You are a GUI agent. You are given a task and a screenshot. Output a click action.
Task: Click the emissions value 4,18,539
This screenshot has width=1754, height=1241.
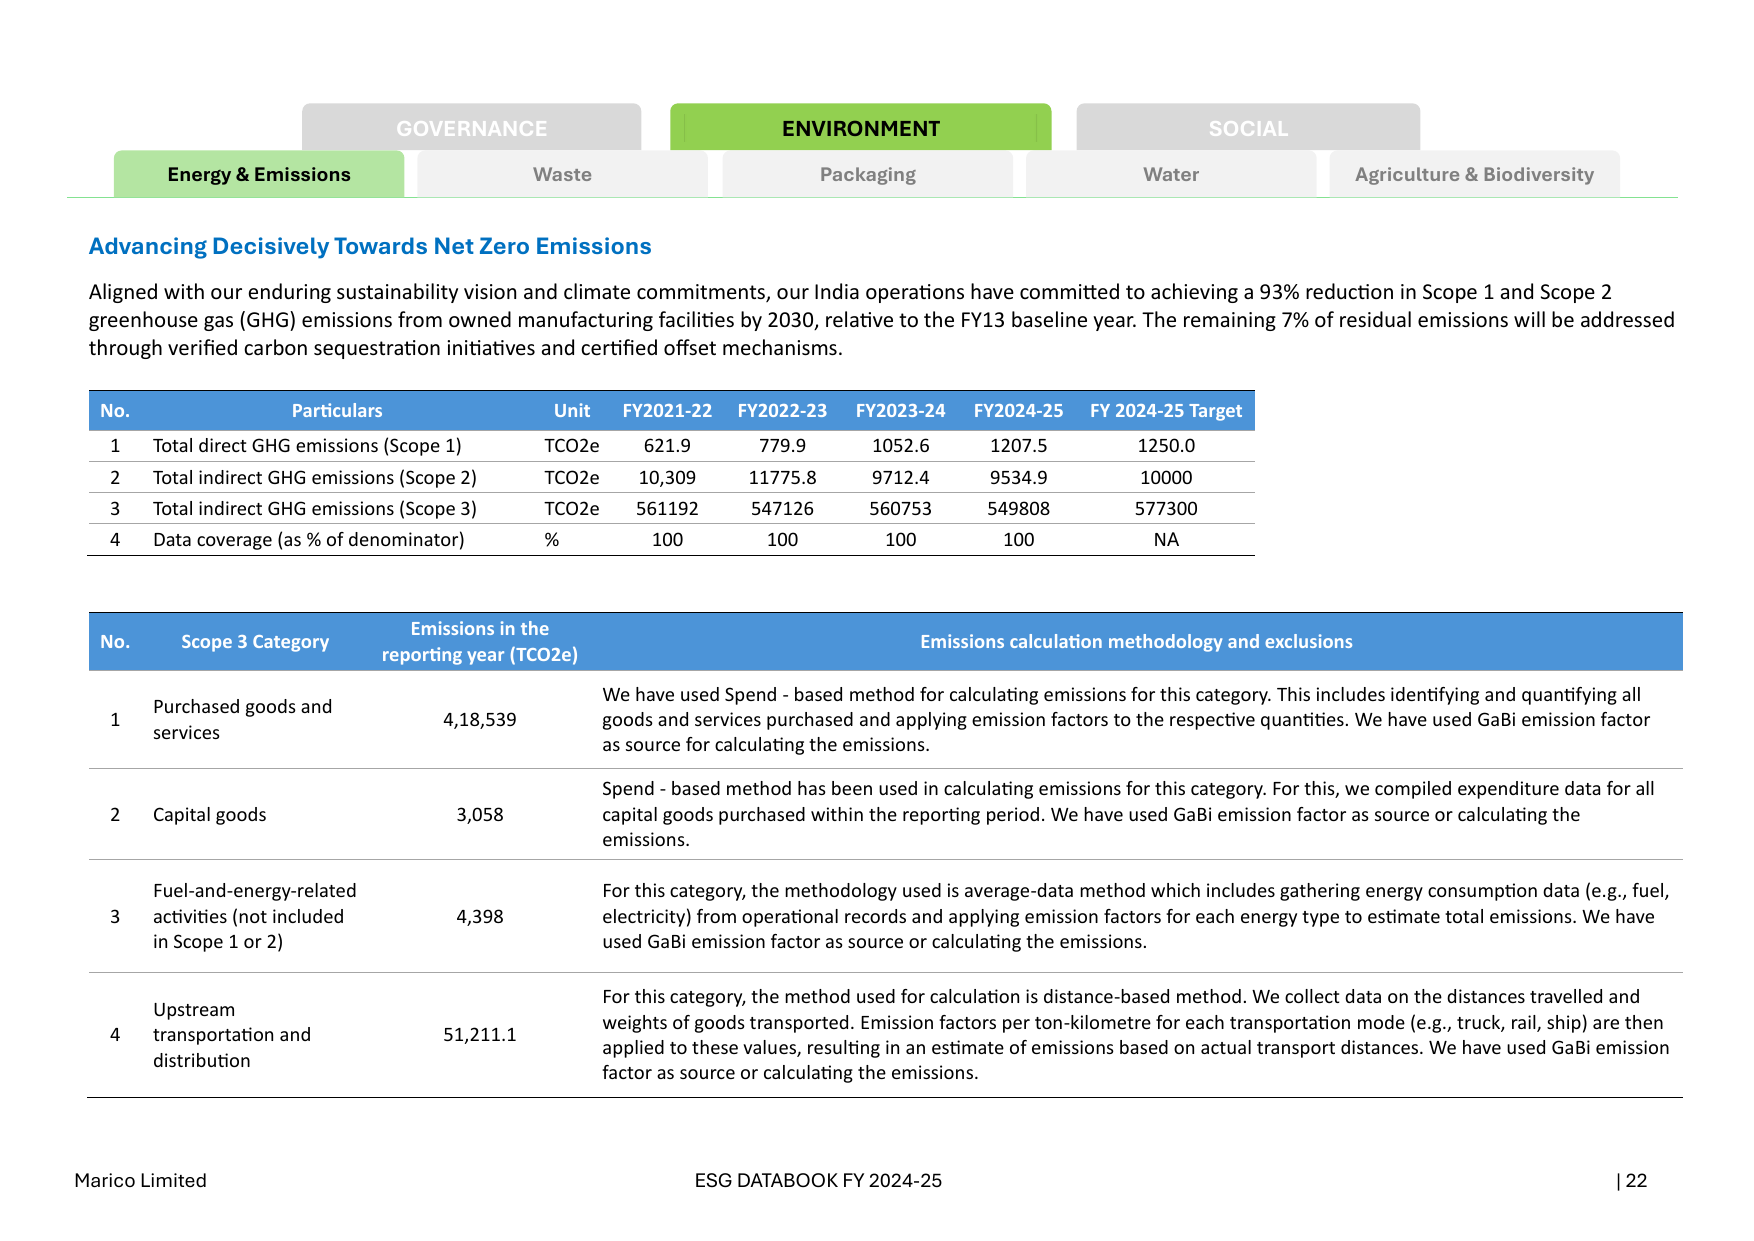pos(480,720)
